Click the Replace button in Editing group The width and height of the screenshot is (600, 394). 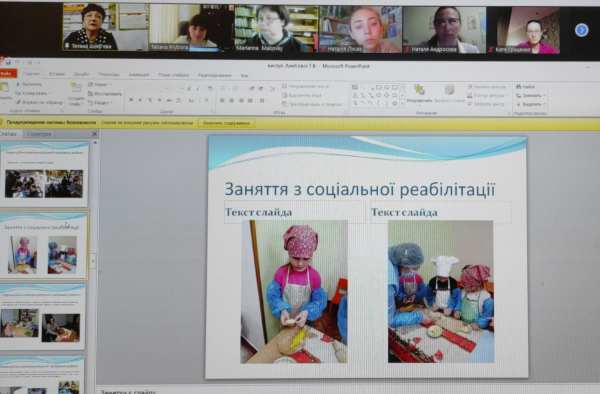pyautogui.click(x=530, y=95)
